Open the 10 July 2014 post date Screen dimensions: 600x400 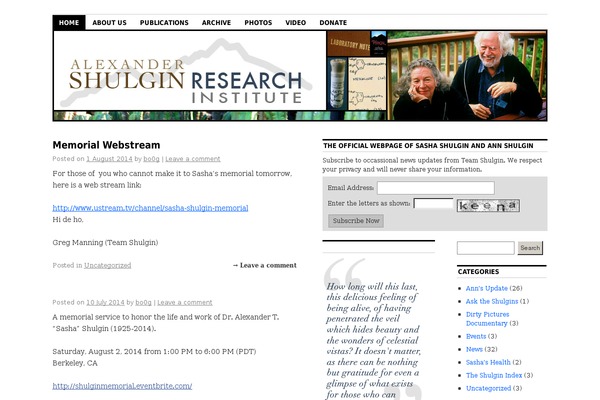point(105,302)
